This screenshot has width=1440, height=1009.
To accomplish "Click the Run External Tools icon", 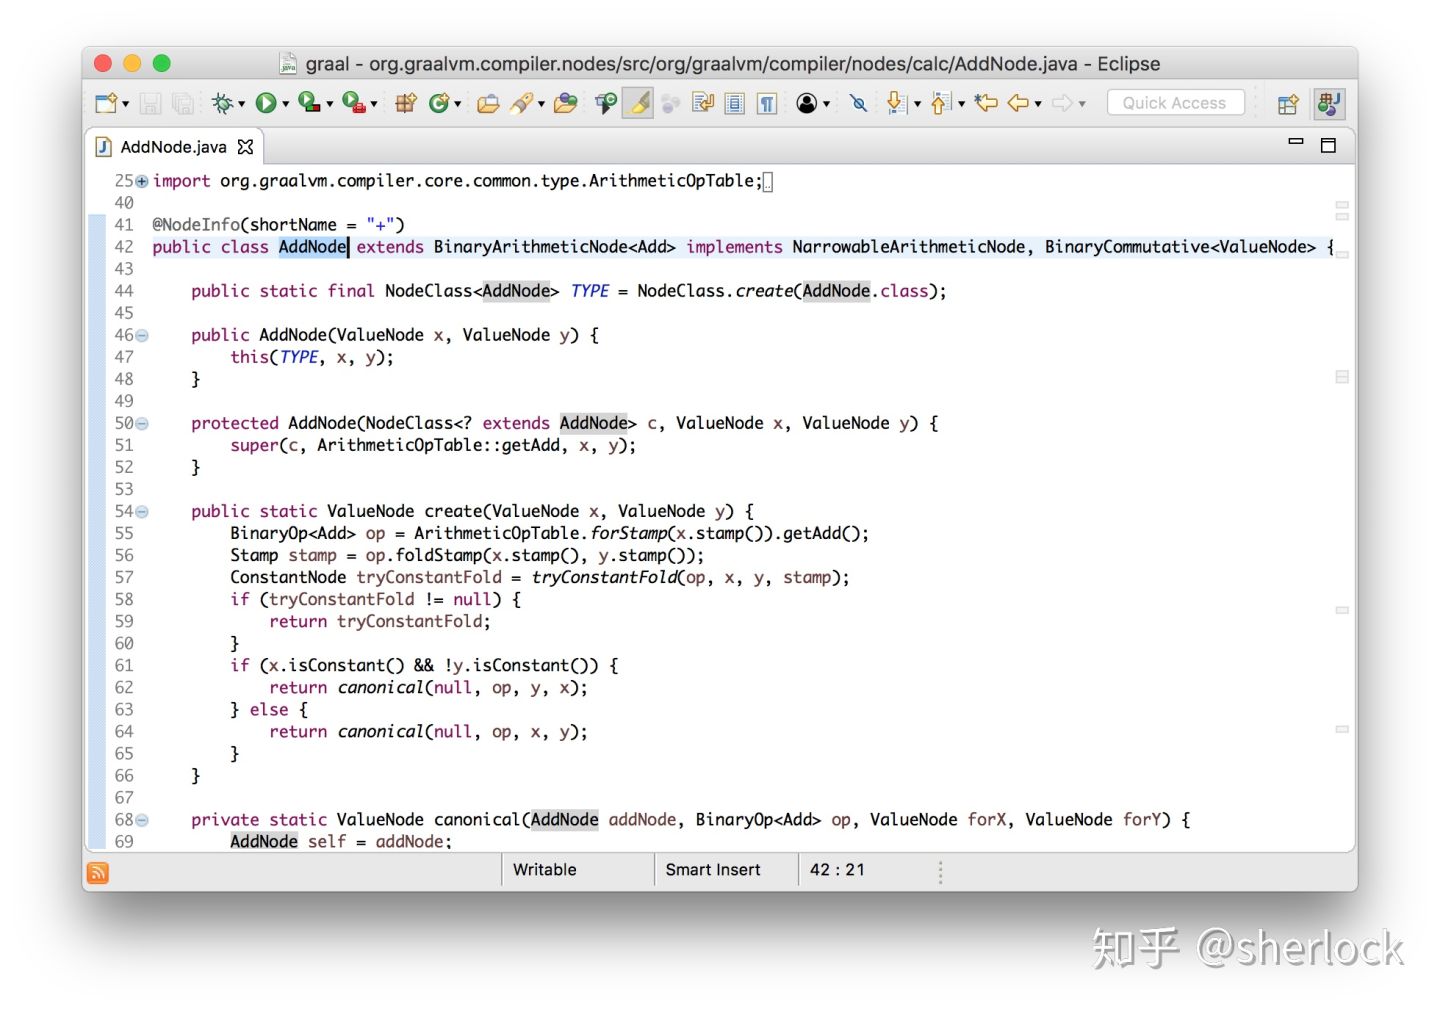I will (353, 102).
